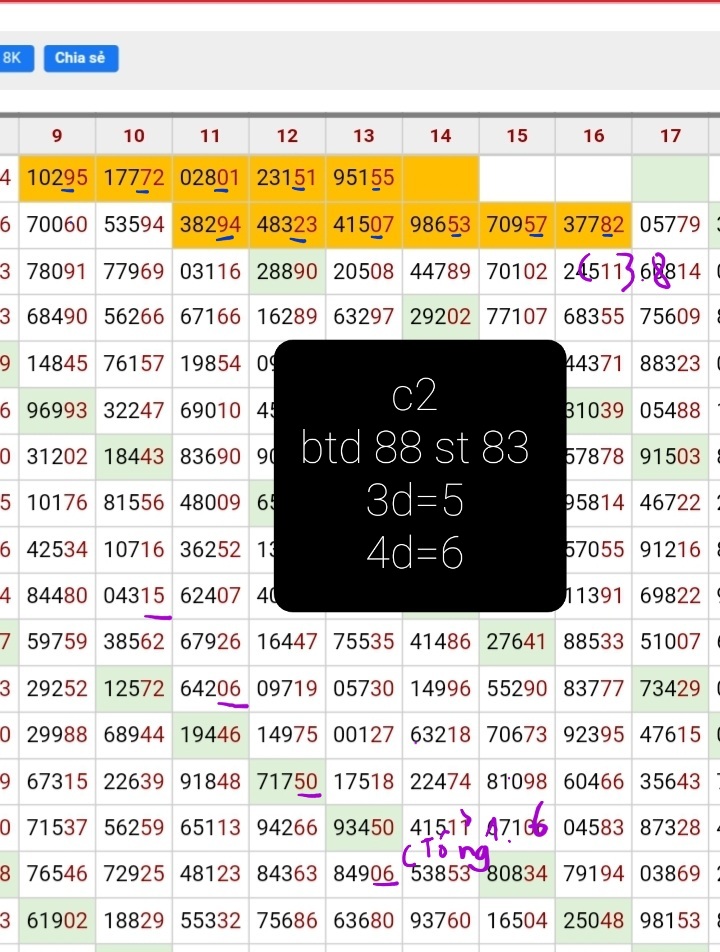The image size is (720, 952).
Task: Click cell 95155 in column 13
Action: 364,178
